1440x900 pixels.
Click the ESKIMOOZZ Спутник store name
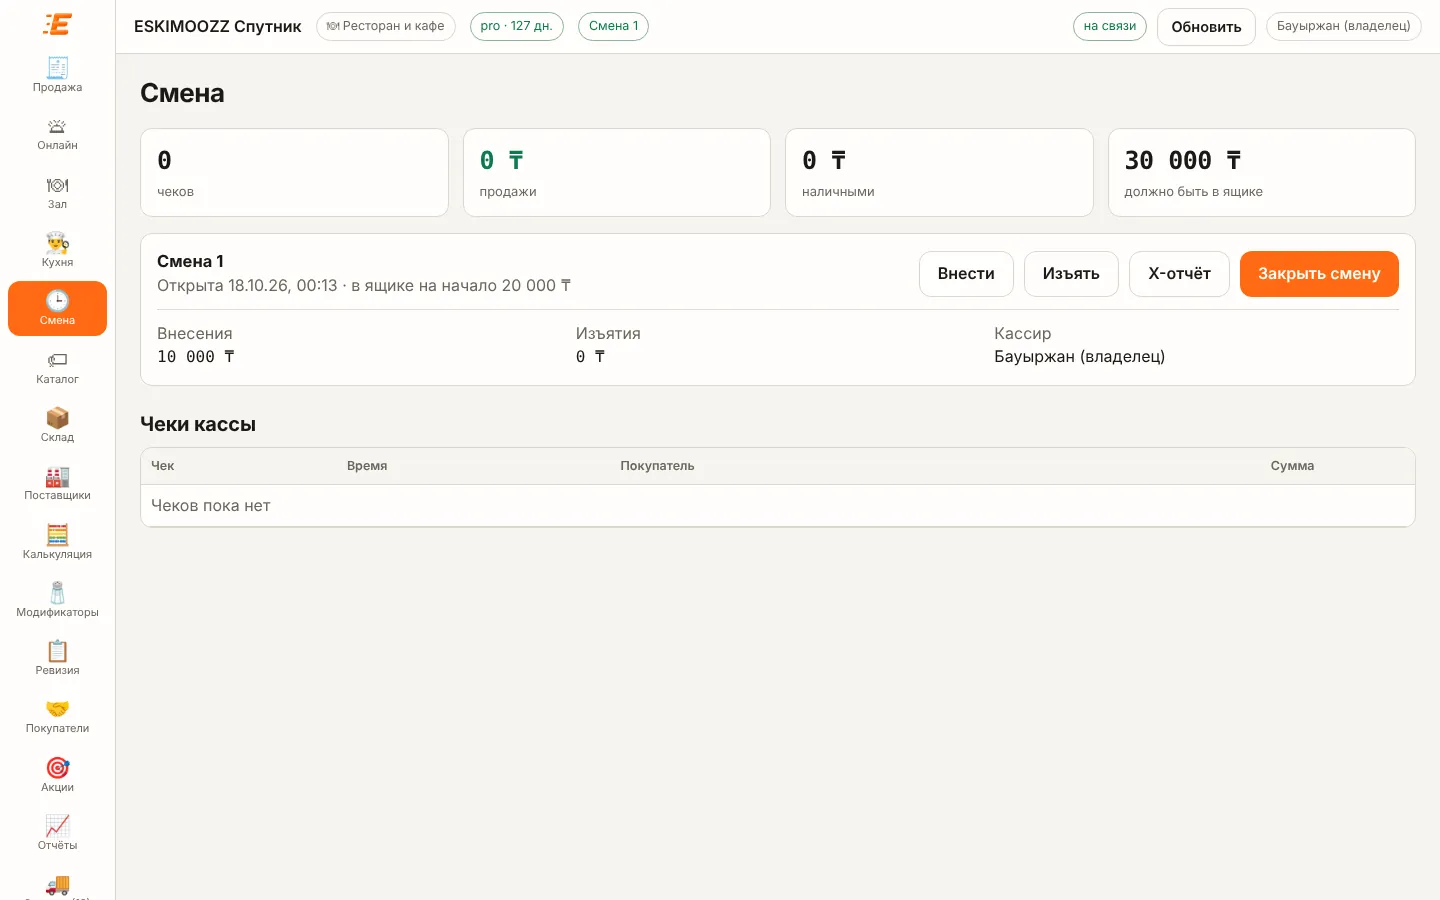point(218,27)
